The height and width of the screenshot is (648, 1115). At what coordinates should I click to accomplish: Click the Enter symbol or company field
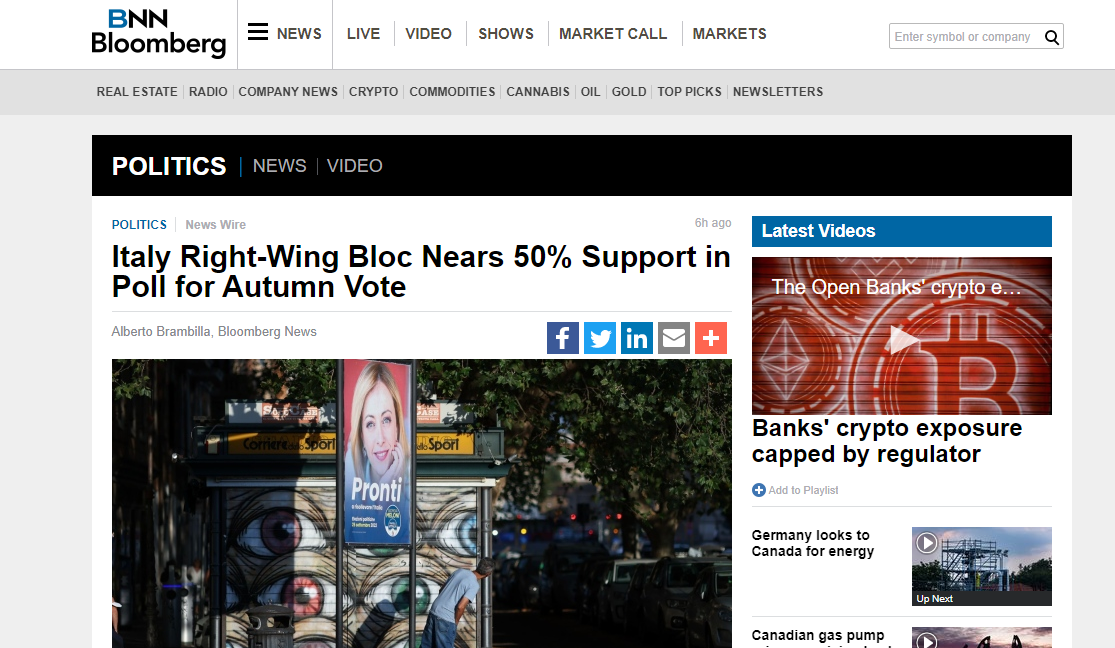(x=964, y=36)
